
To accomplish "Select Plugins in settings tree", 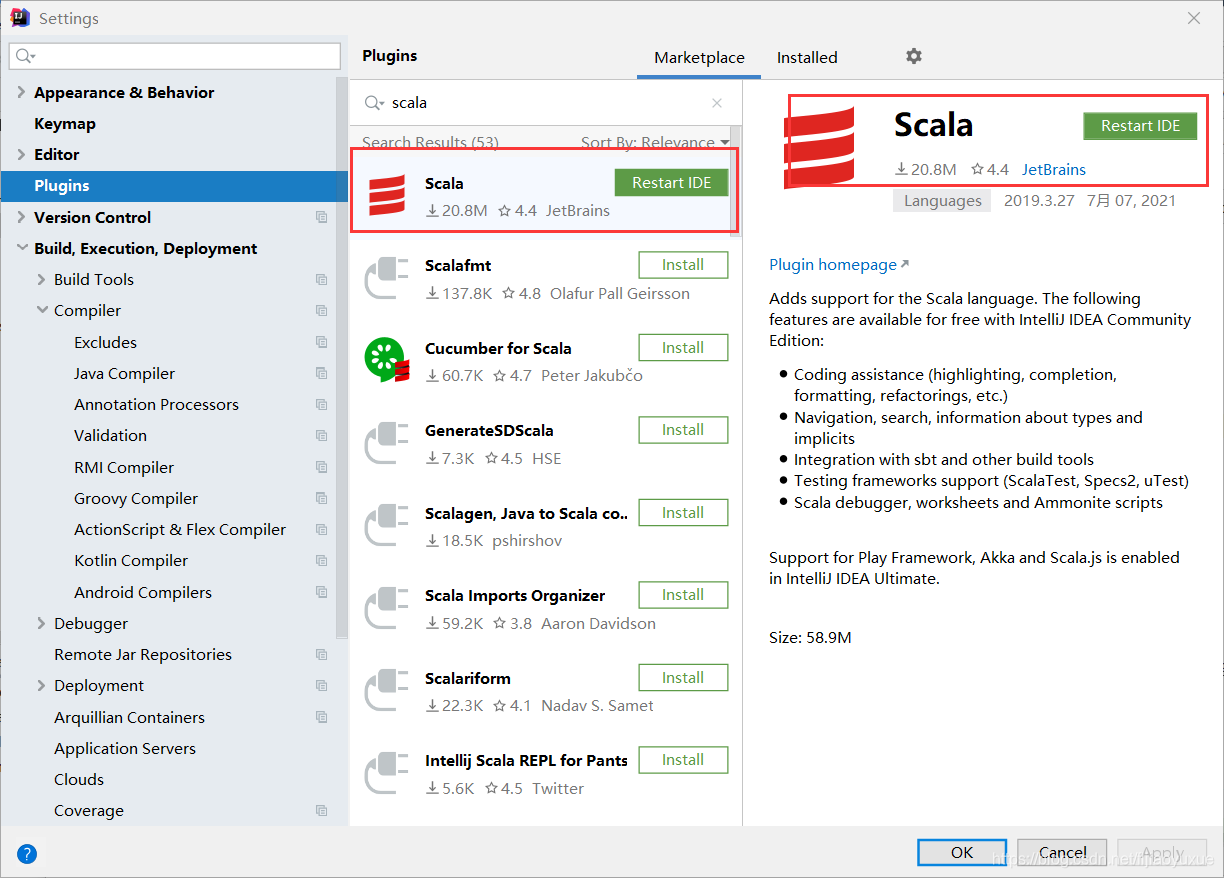I will click(x=174, y=186).
